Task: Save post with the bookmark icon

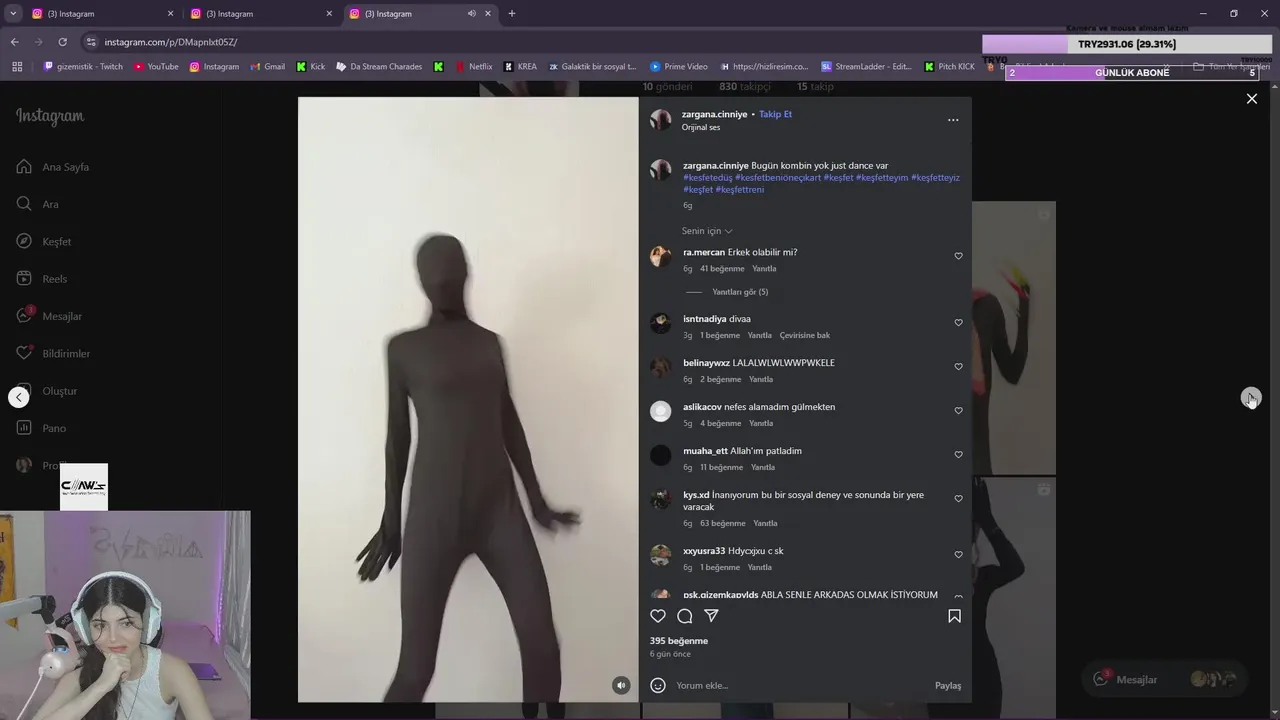Action: coord(954,616)
